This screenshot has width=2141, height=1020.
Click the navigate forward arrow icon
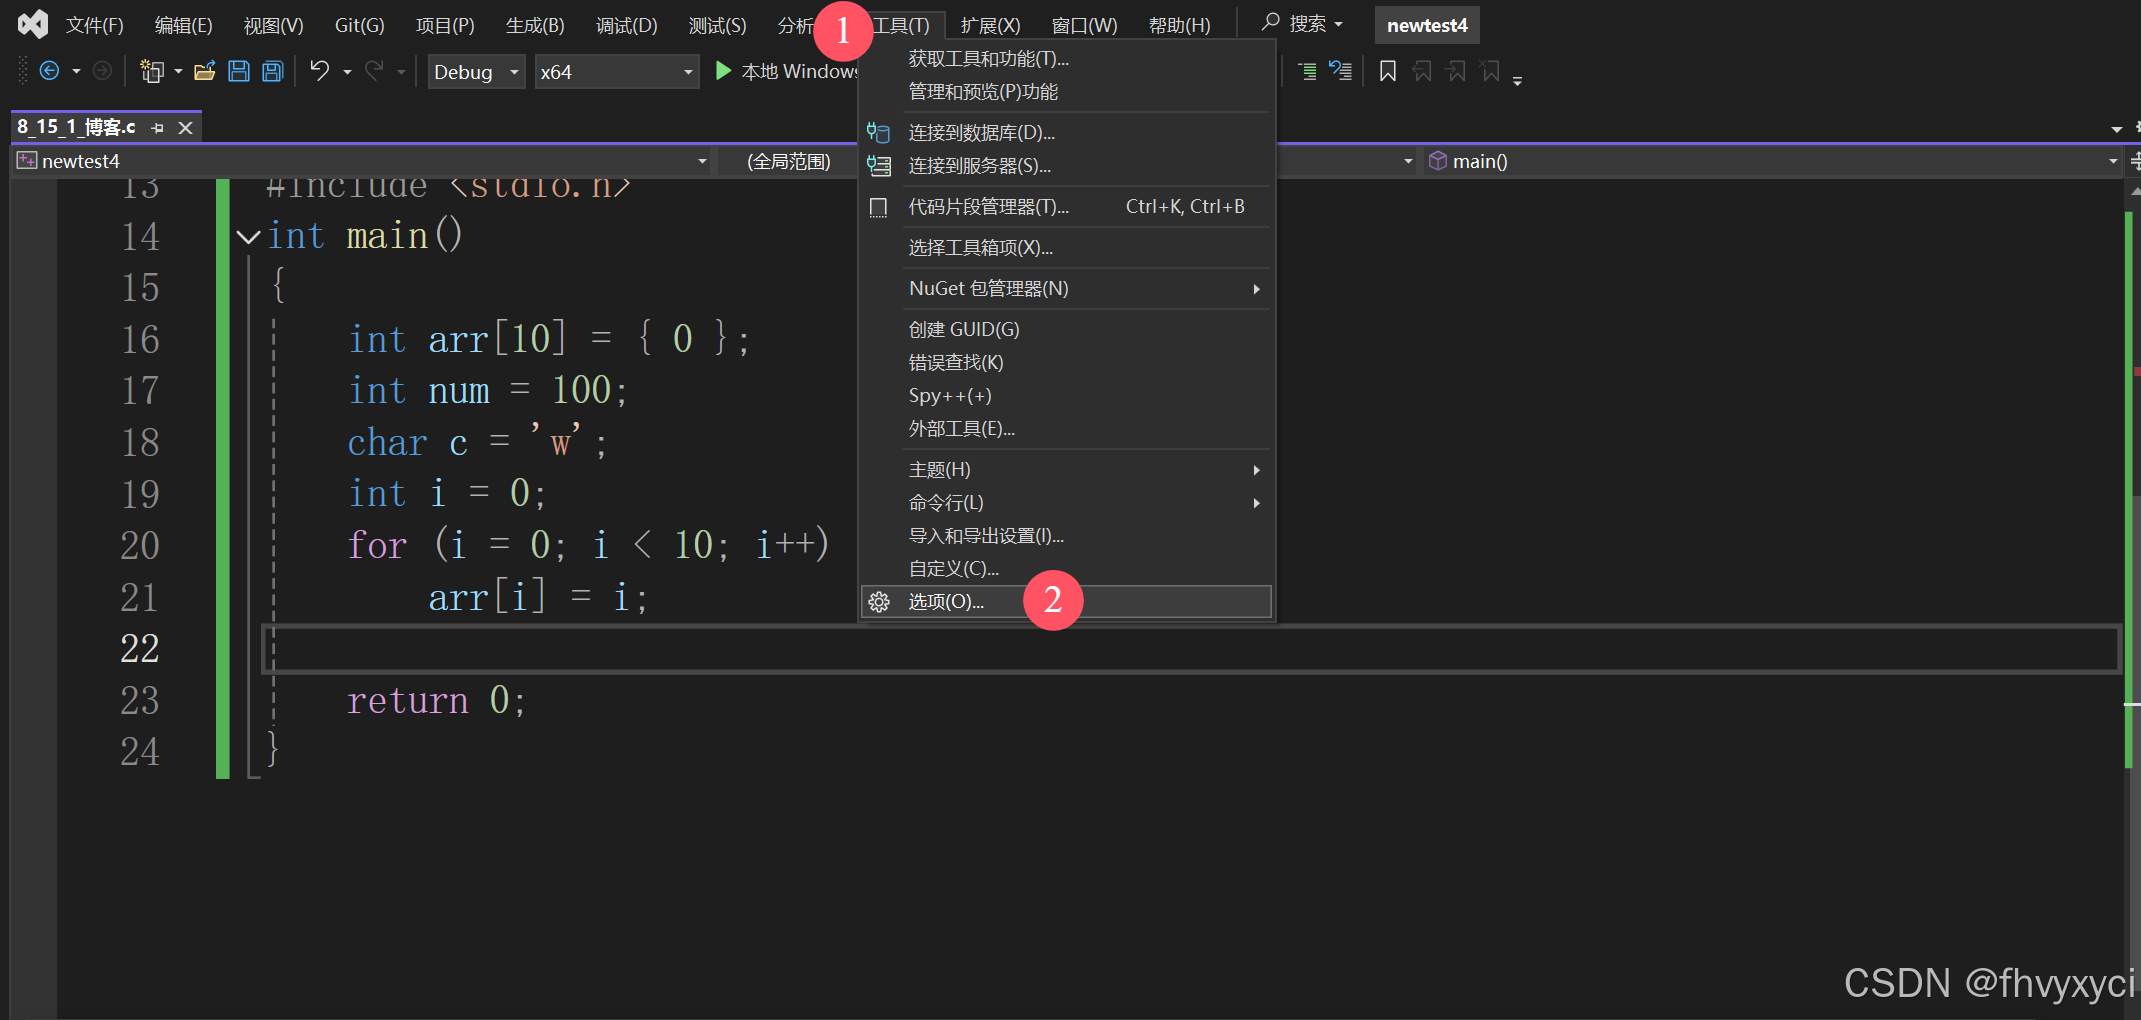coord(102,71)
